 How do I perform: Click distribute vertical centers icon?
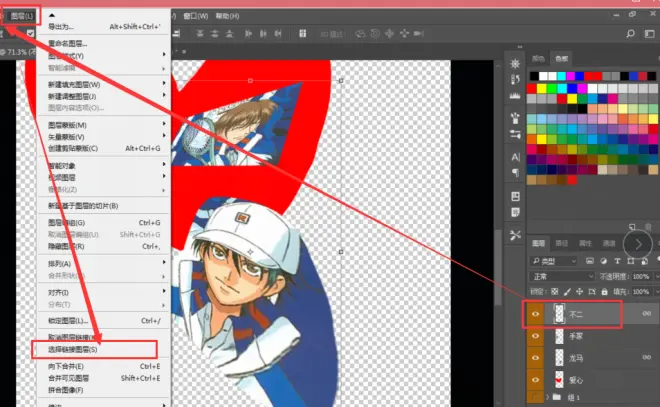point(215,34)
